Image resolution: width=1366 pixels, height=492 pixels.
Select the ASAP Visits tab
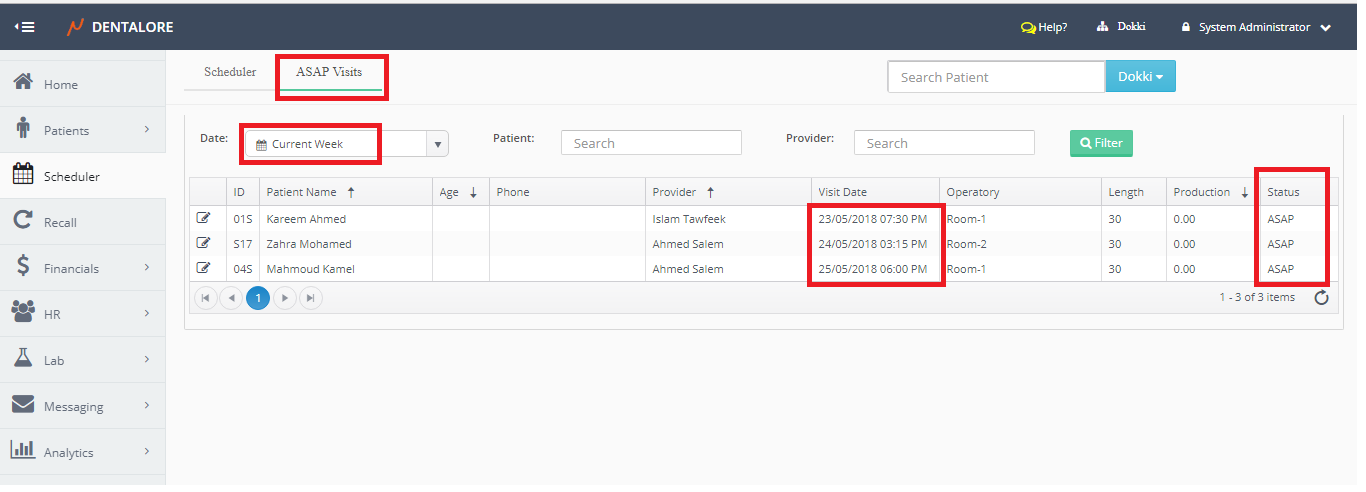click(x=329, y=73)
